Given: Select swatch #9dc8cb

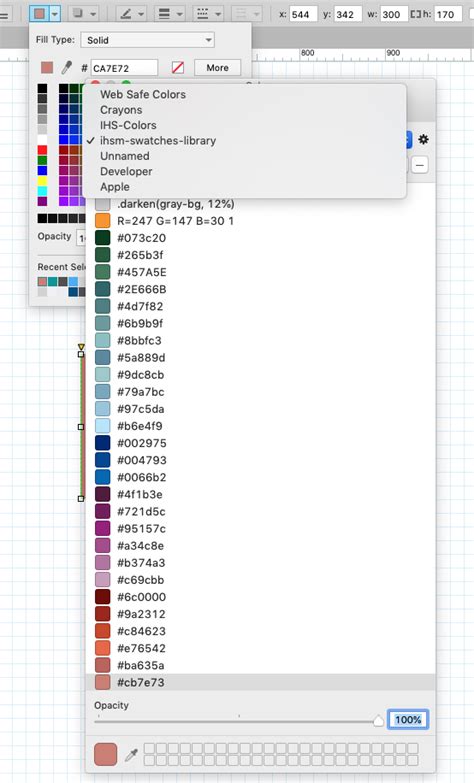Looking at the screenshot, I should coord(260,375).
